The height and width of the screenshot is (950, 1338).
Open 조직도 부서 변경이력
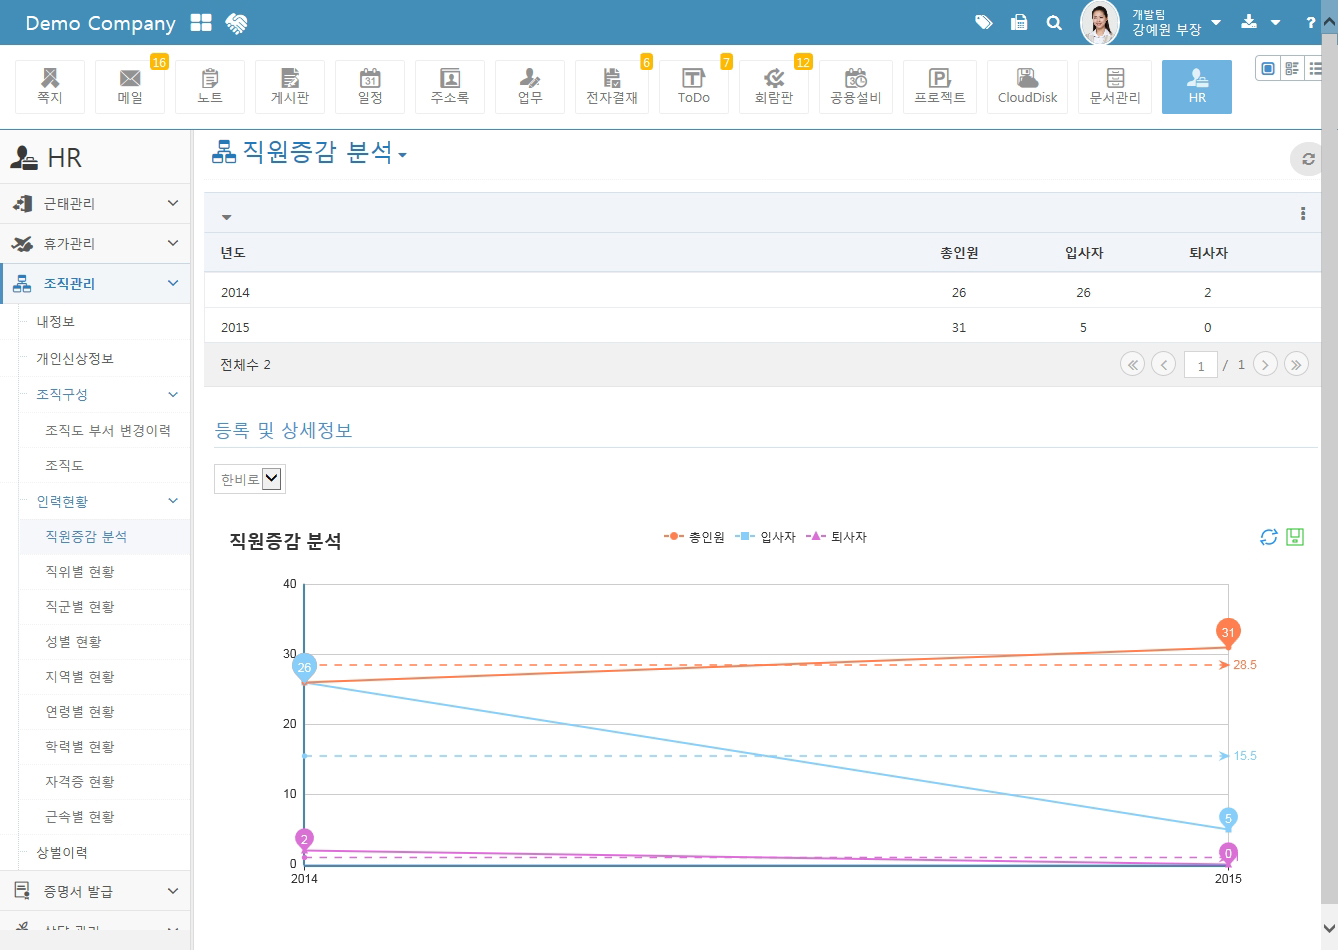[108, 431]
